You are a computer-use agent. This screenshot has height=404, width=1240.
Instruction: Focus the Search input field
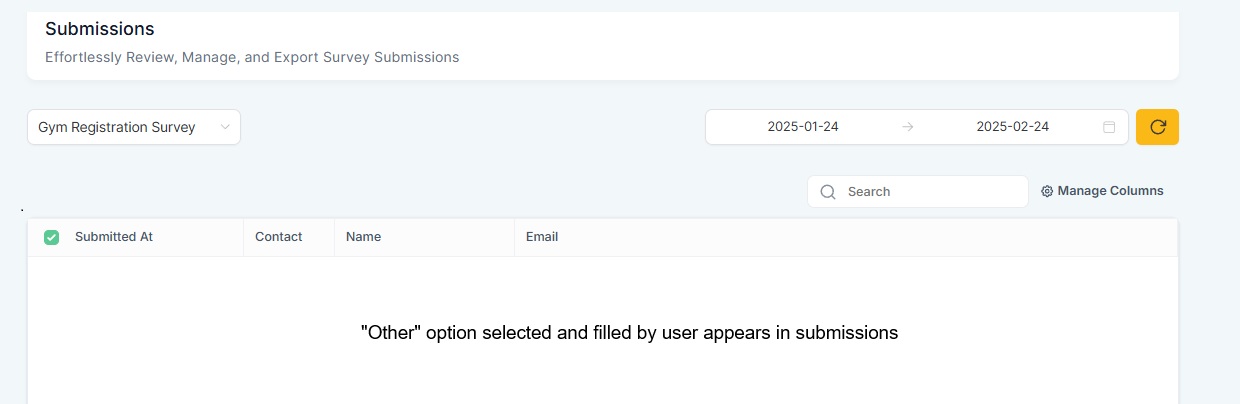[918, 191]
